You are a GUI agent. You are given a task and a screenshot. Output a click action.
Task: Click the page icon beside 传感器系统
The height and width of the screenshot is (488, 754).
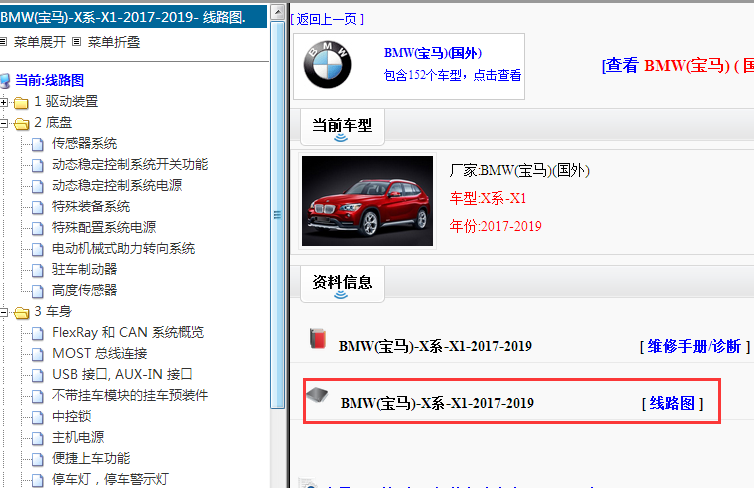pos(38,144)
